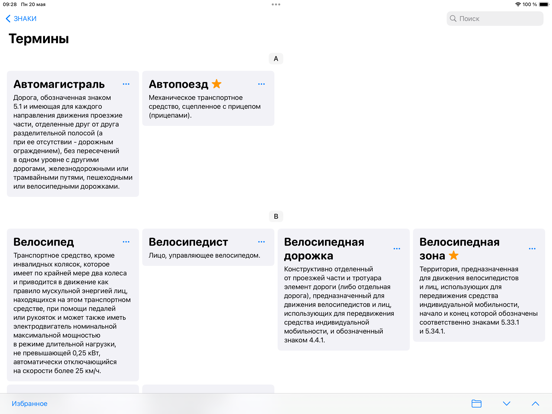Viewport: 552px width, 414px height.
Task: Open the Автомагистраль term title
Action: 59,84
